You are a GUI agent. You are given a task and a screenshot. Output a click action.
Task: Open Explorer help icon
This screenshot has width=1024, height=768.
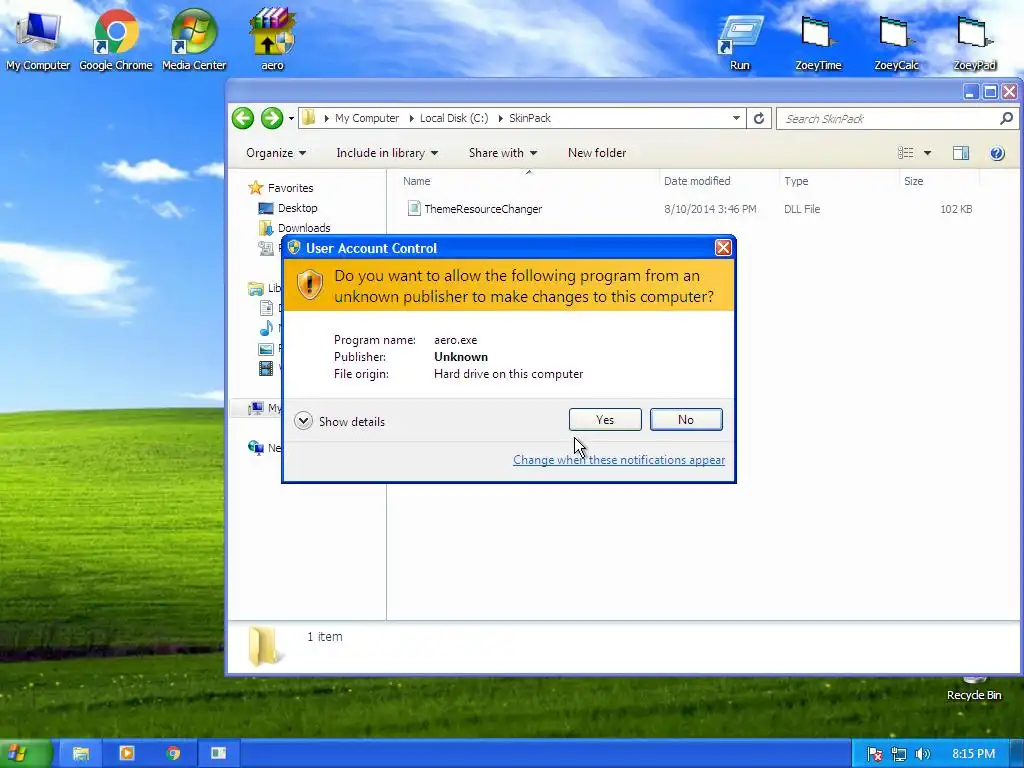[997, 153]
